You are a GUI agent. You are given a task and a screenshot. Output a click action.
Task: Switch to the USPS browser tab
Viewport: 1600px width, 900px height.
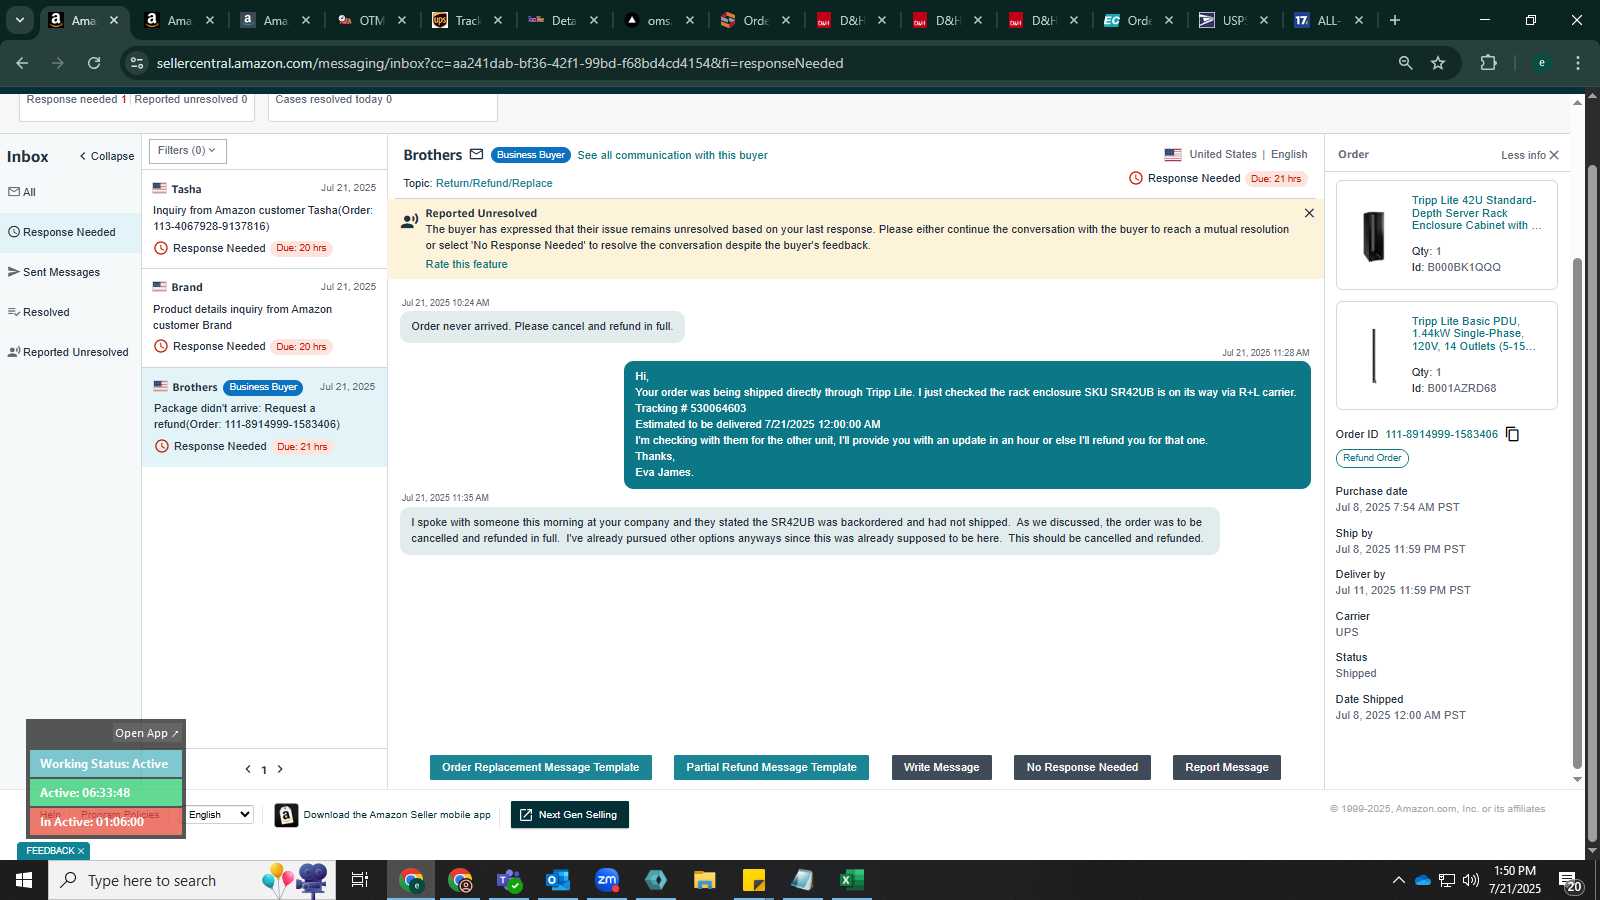(x=1232, y=20)
